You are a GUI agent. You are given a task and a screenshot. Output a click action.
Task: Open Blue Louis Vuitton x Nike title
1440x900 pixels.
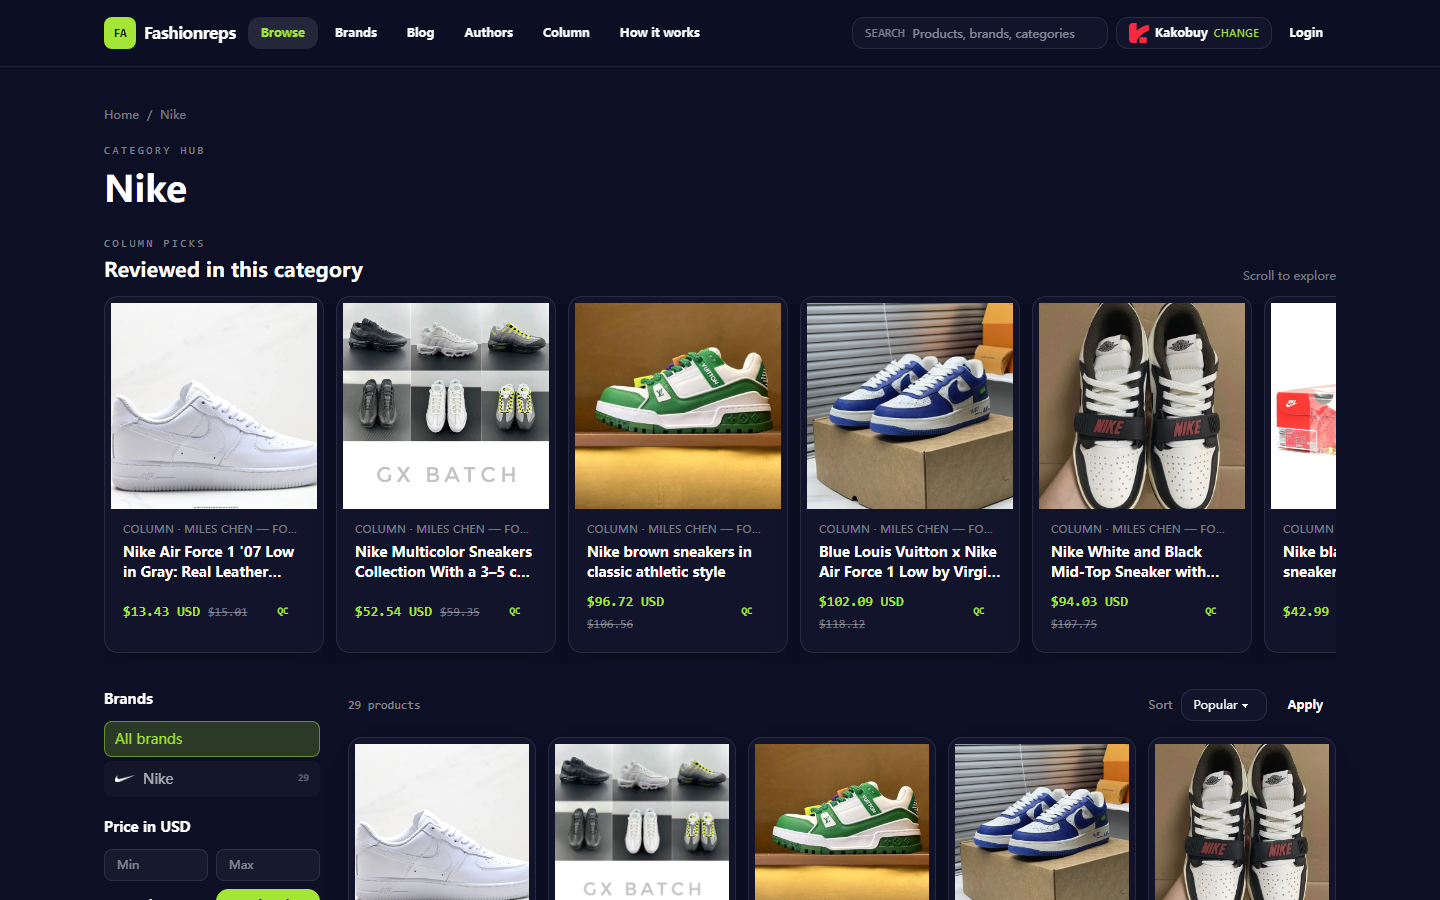coord(910,562)
